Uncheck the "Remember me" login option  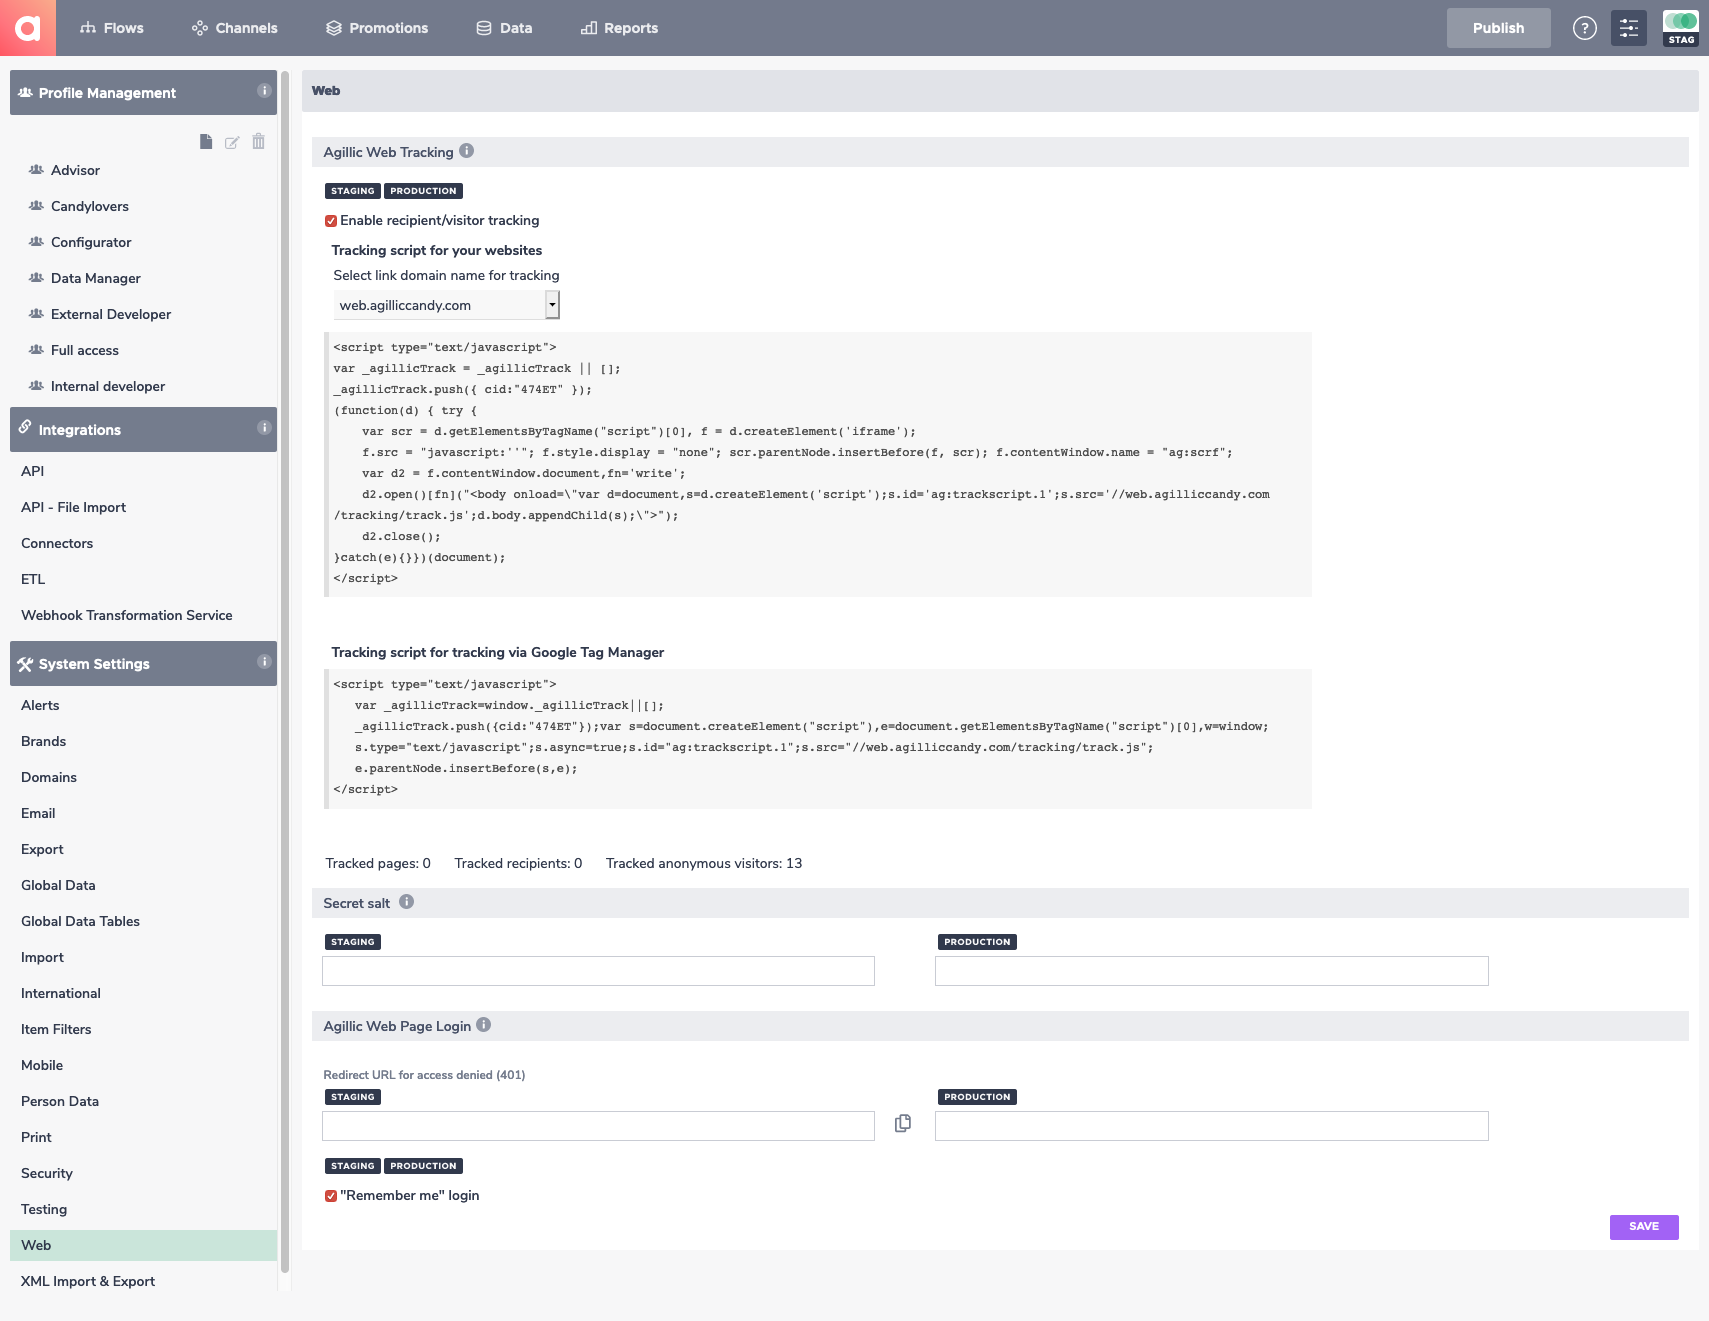coord(331,1195)
